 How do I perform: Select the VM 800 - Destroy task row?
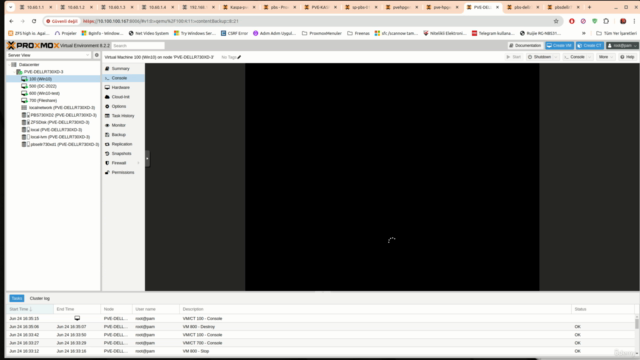point(320,327)
